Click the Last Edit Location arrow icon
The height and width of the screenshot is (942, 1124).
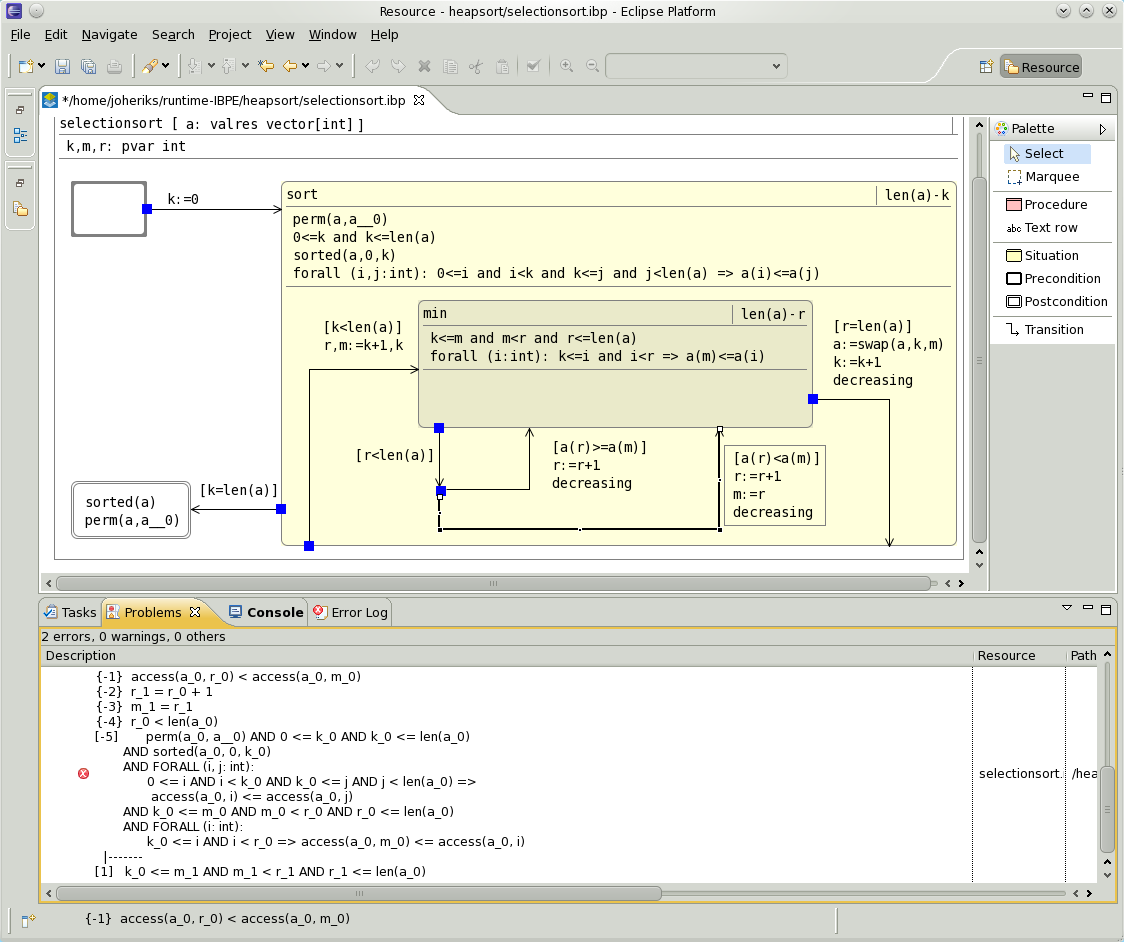click(x=265, y=66)
